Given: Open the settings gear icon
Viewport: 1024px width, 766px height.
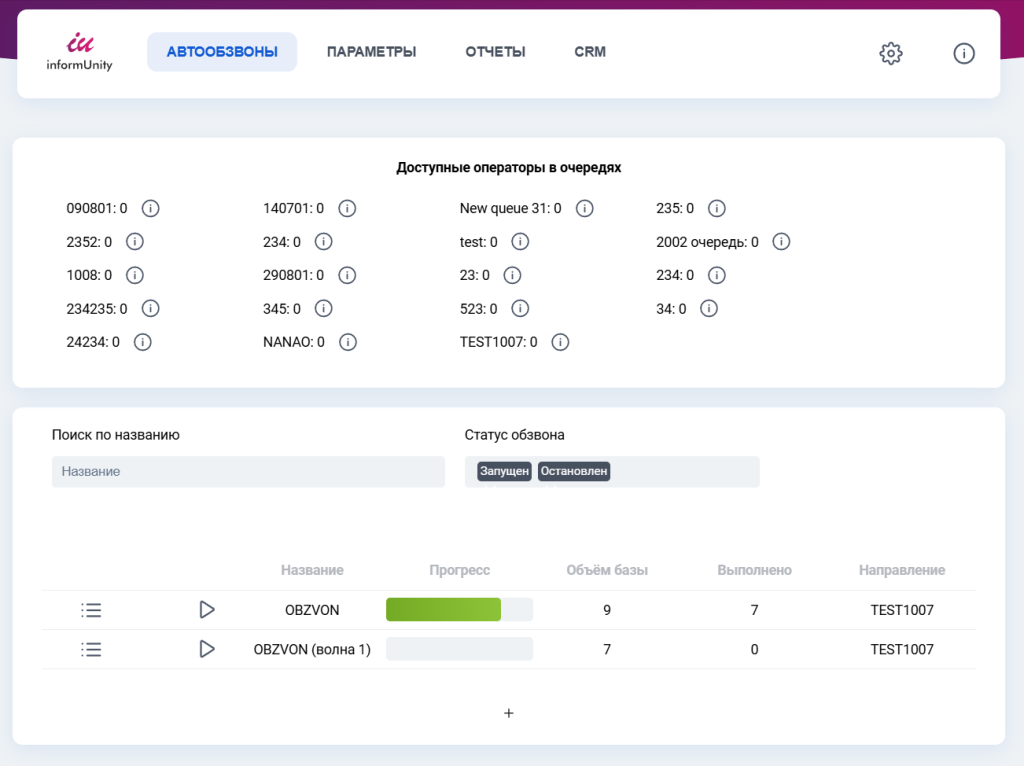Looking at the screenshot, I should pos(890,53).
